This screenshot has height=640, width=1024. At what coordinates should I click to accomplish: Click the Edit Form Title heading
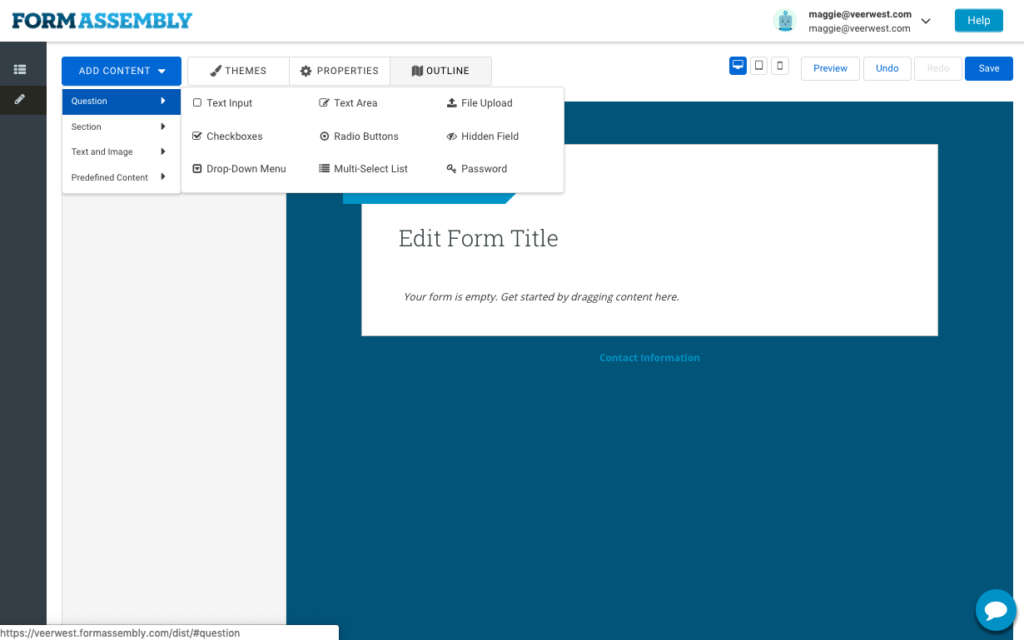click(x=478, y=238)
